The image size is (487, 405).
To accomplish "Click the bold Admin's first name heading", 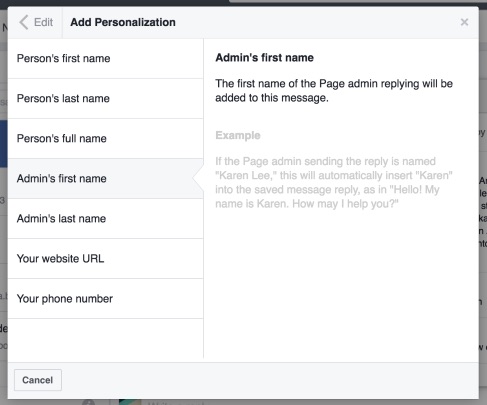I will click(264, 58).
